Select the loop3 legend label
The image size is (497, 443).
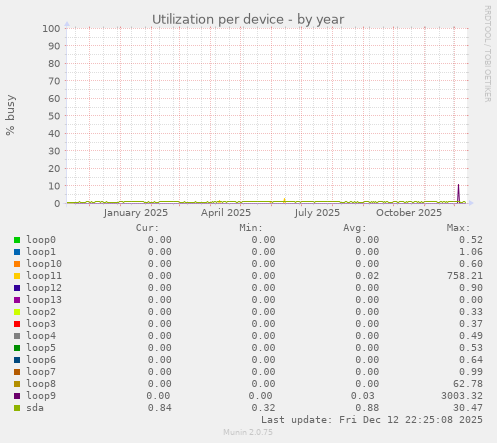tap(41, 324)
